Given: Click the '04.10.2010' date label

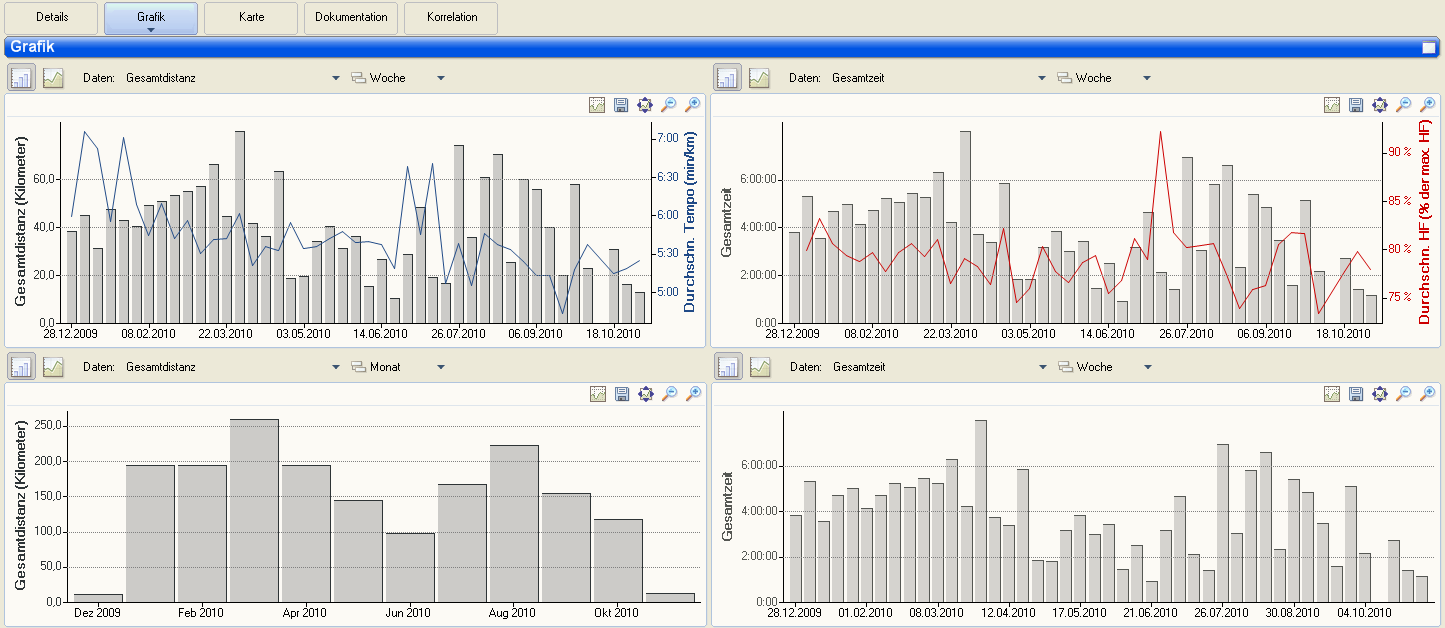Looking at the screenshot, I should pyautogui.click(x=1363, y=613).
